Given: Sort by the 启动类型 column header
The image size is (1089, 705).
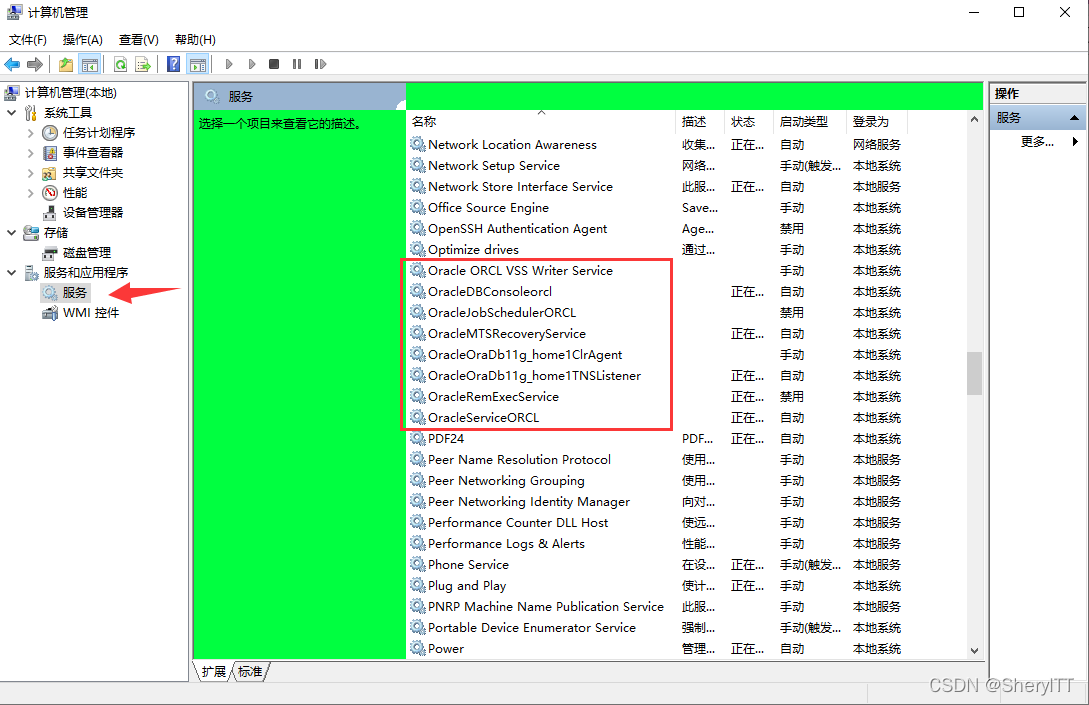Looking at the screenshot, I should (810, 122).
